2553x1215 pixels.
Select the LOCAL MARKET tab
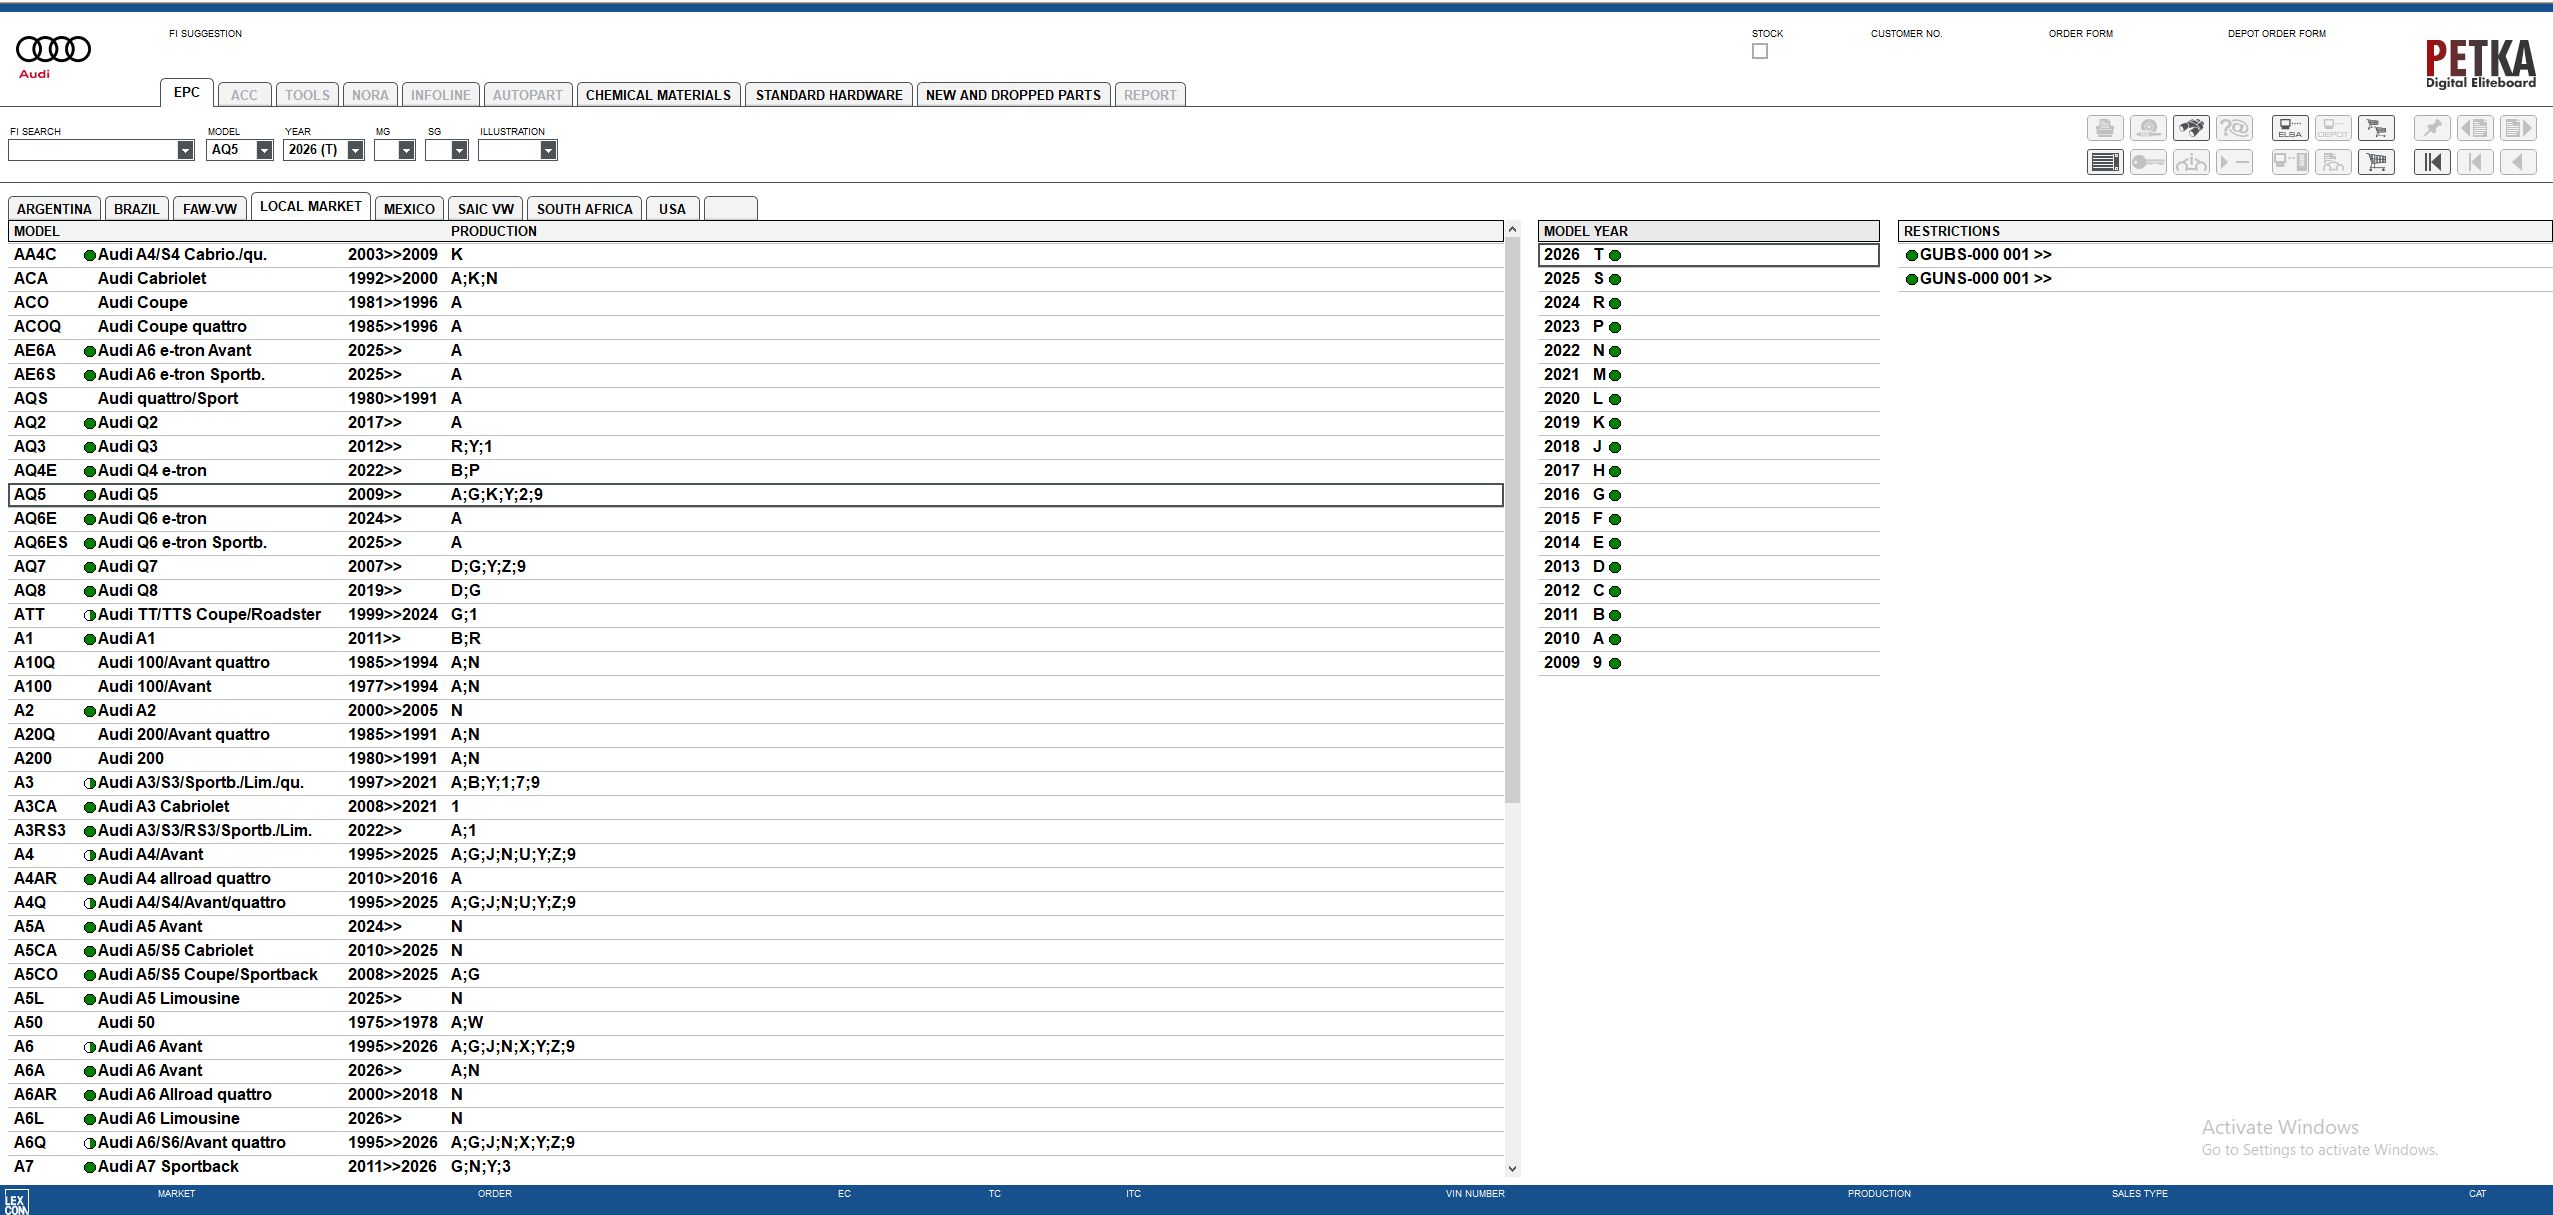pyautogui.click(x=311, y=206)
